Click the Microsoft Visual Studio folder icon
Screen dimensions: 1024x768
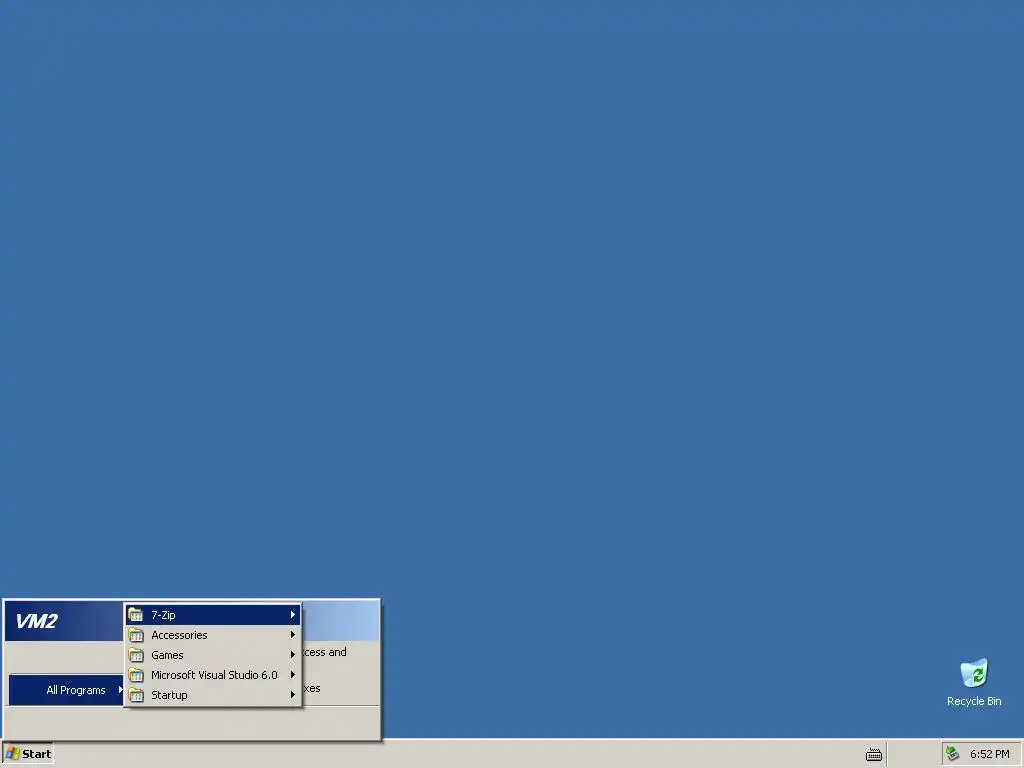tap(136, 675)
